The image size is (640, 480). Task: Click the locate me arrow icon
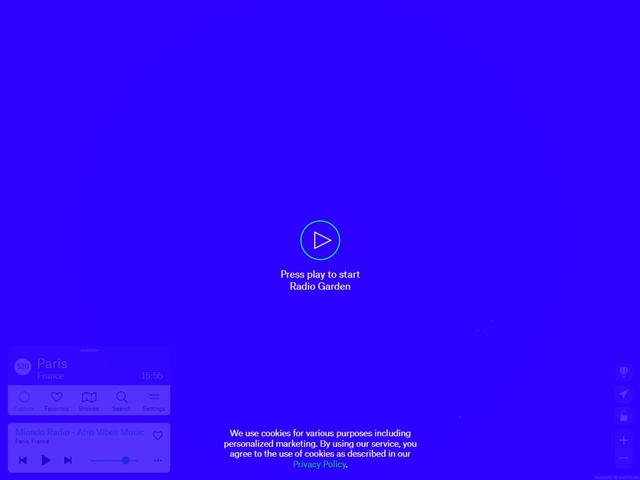coord(624,394)
